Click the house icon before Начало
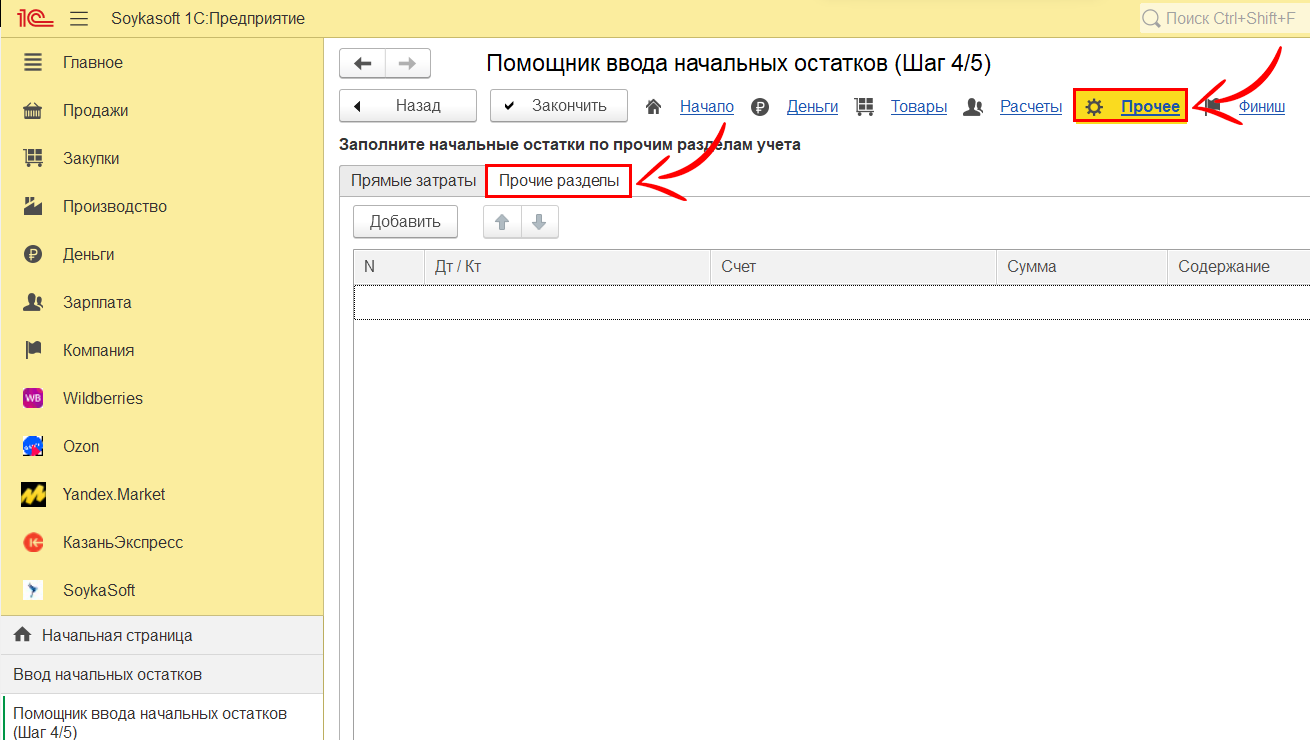The height and width of the screenshot is (740, 1310). (x=654, y=106)
